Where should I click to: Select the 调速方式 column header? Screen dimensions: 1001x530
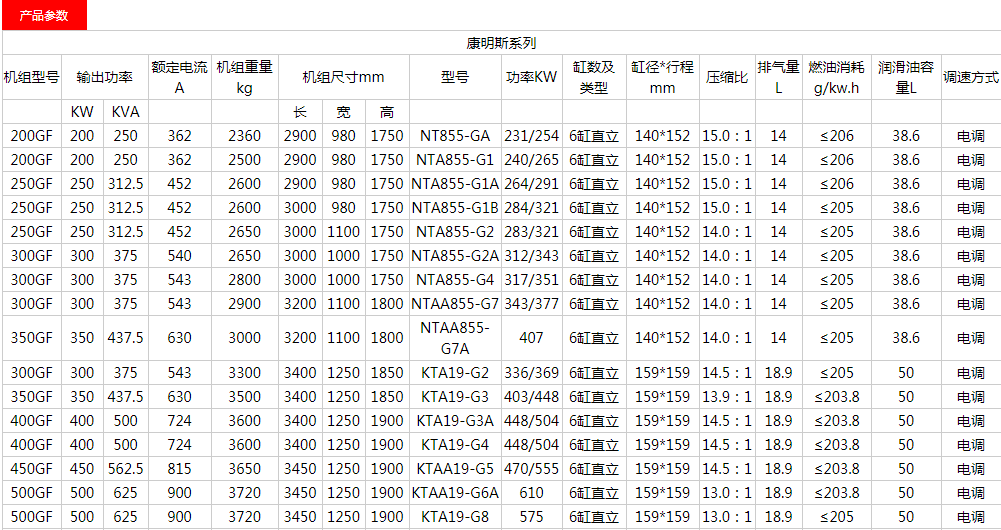(971, 77)
